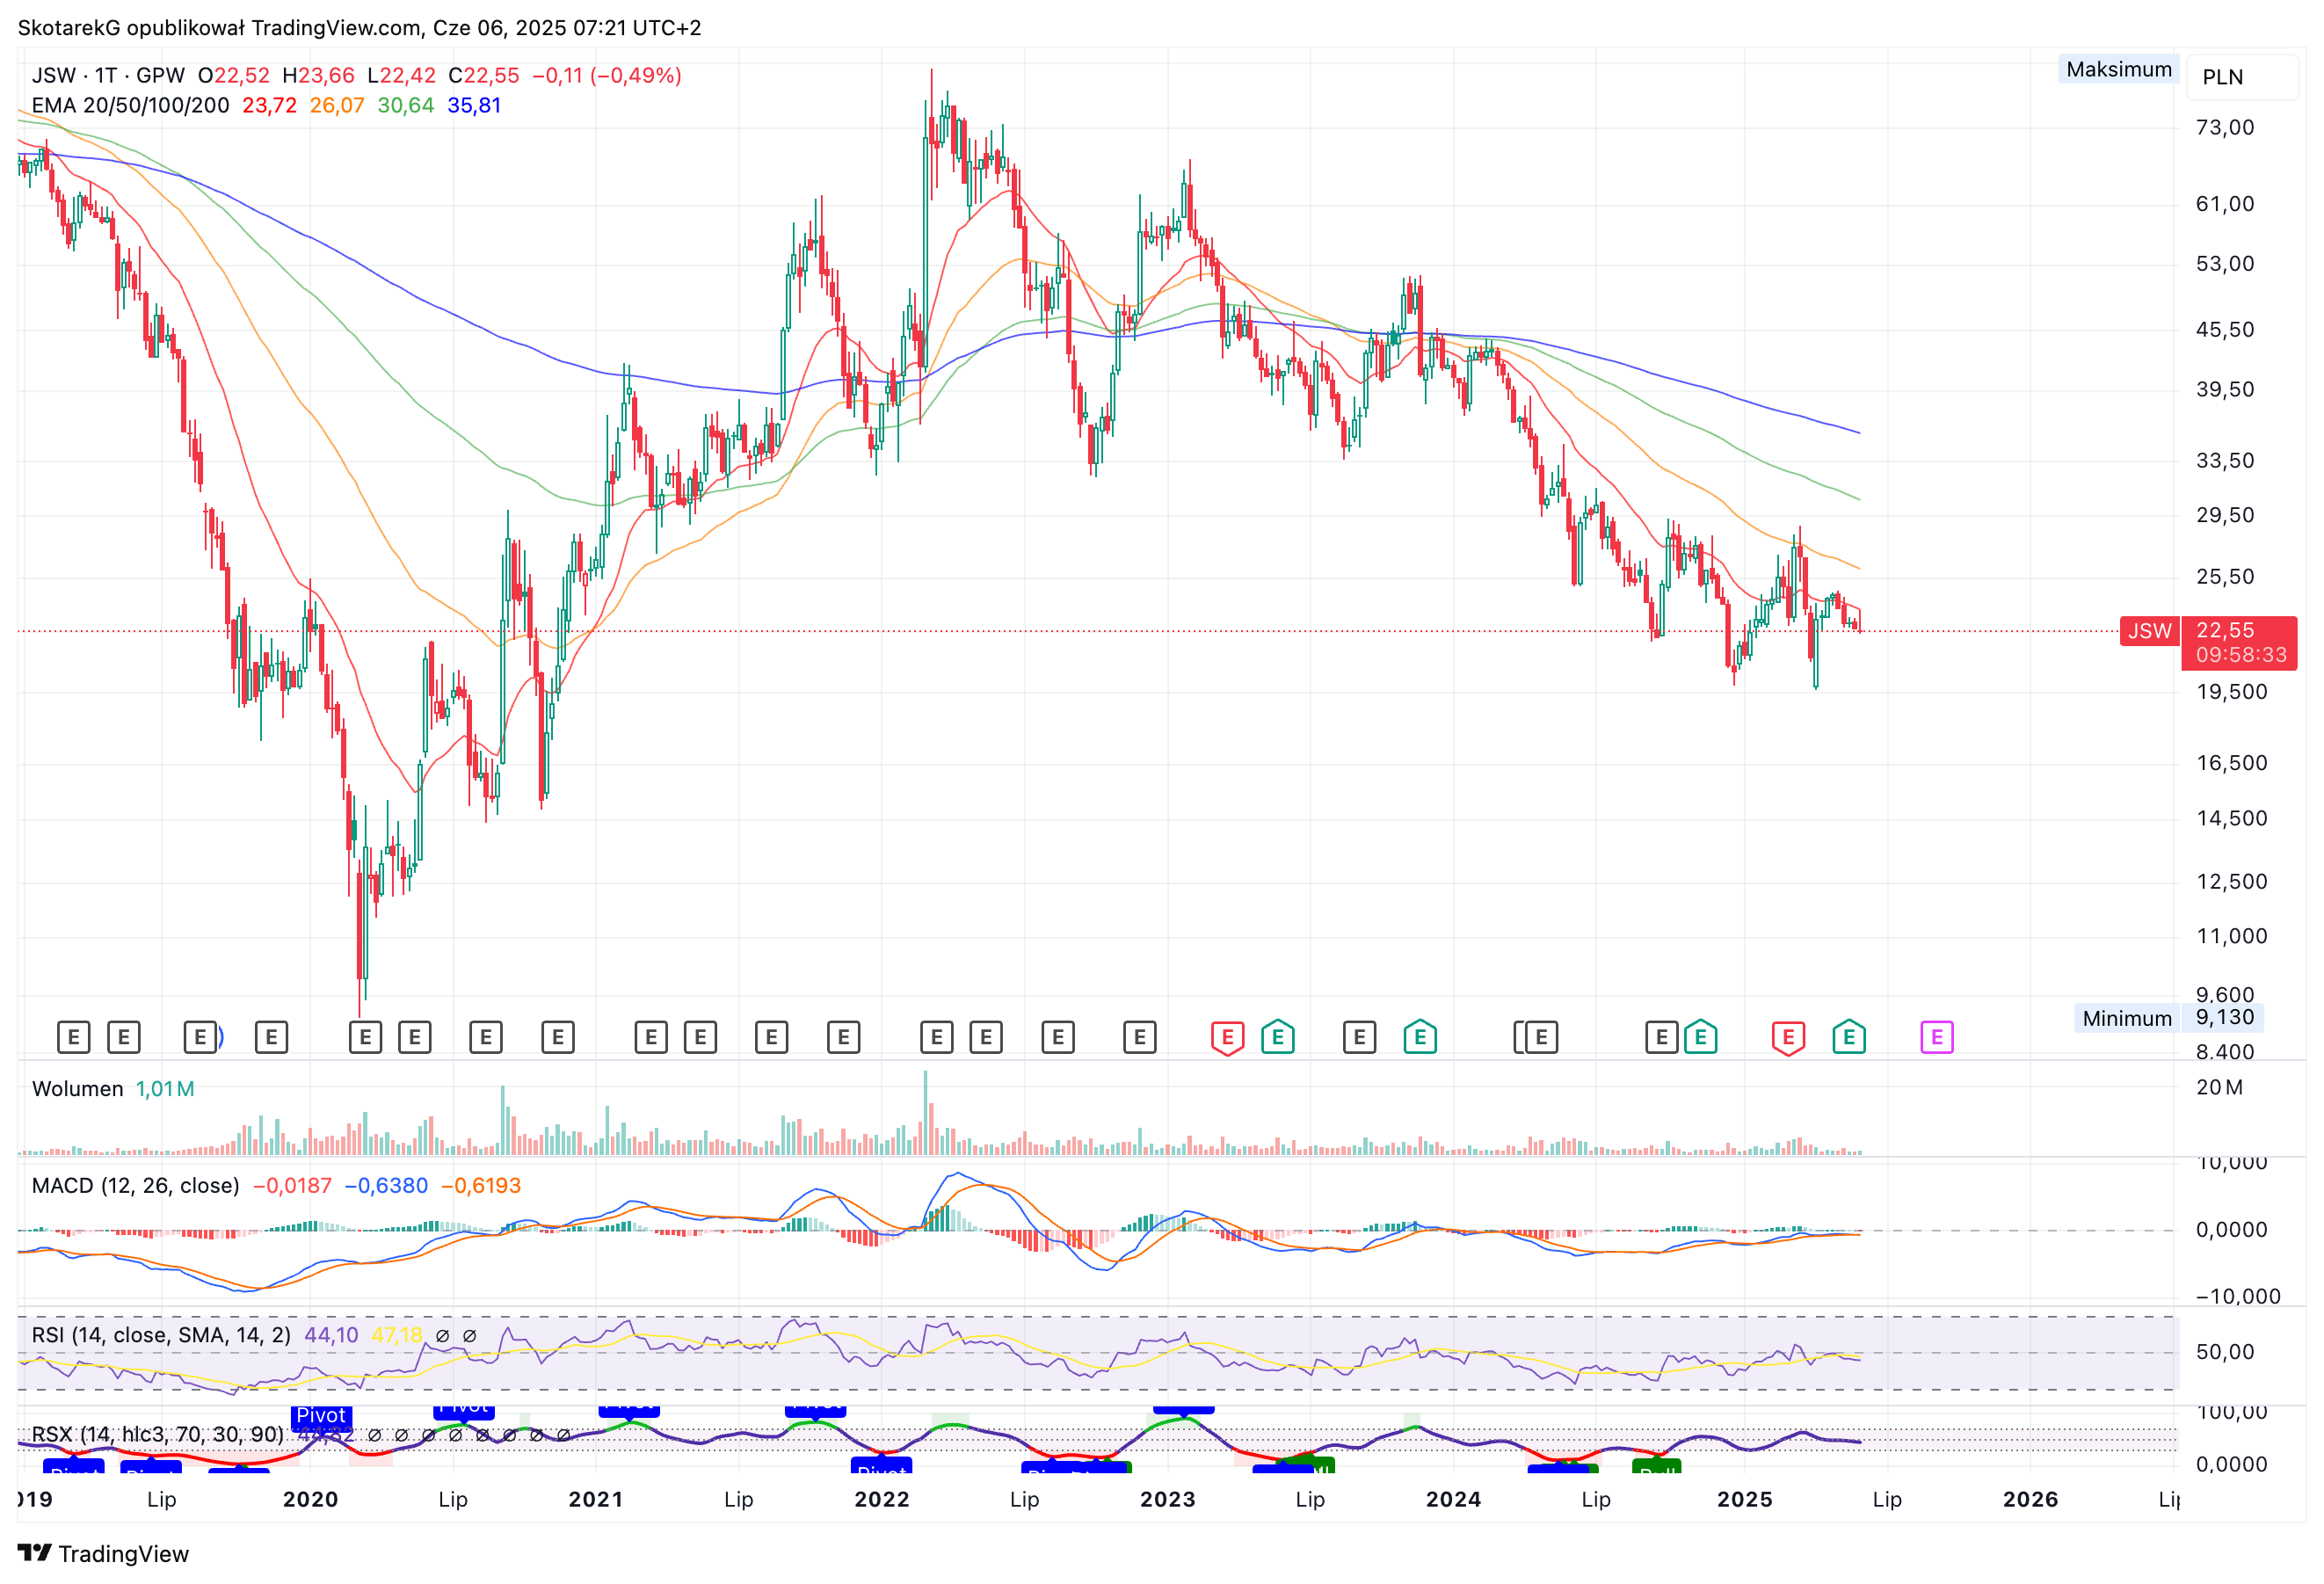The height and width of the screenshot is (1584, 2324).
Task: Select the RSI (14, close, SMA, 14, 2) legend
Action: 161,1335
